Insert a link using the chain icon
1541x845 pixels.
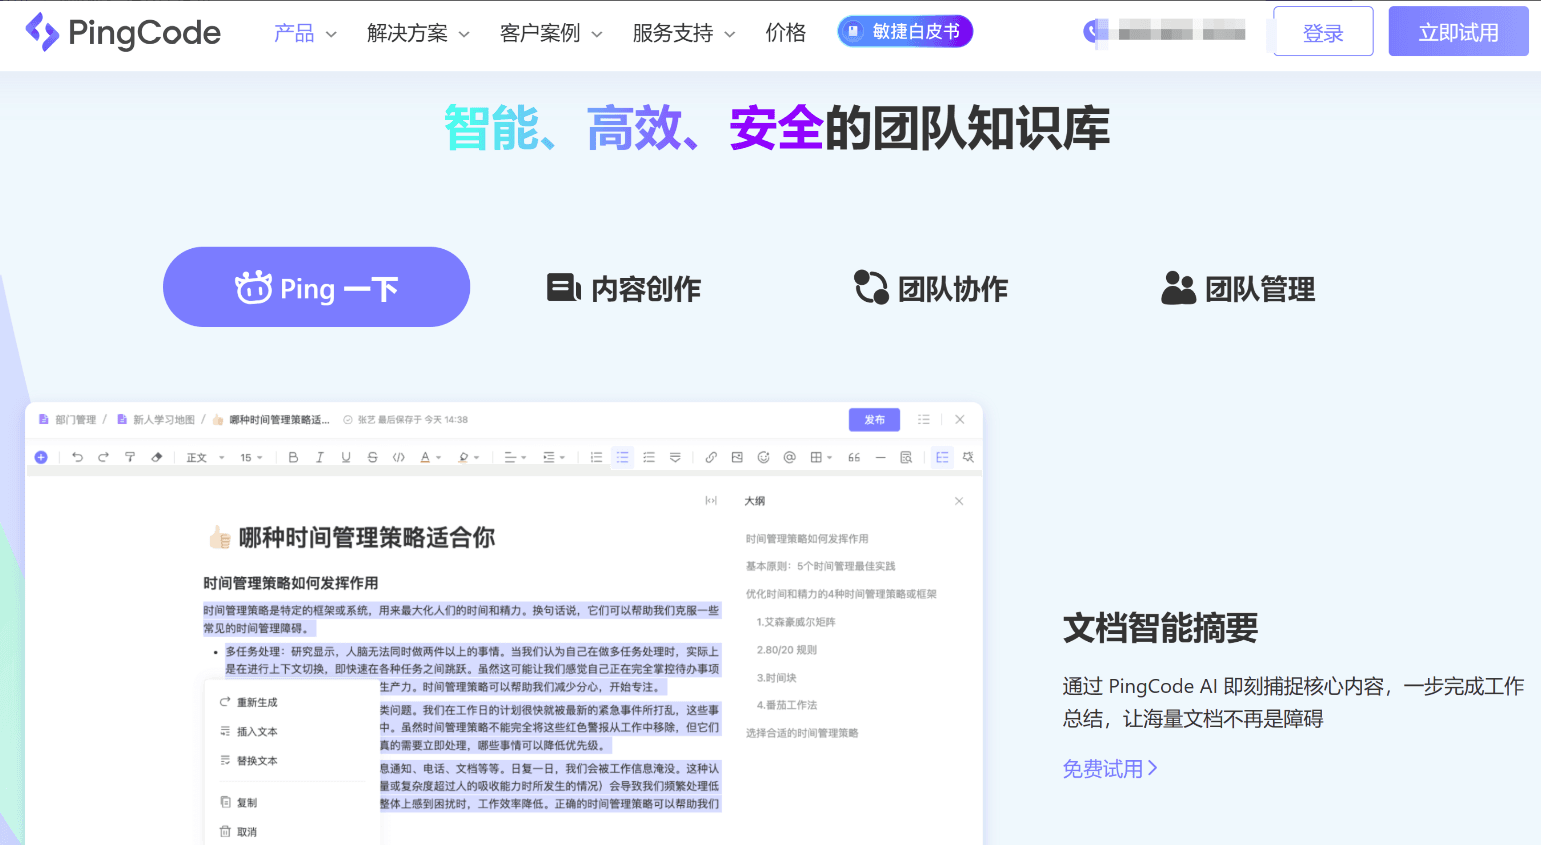(711, 457)
